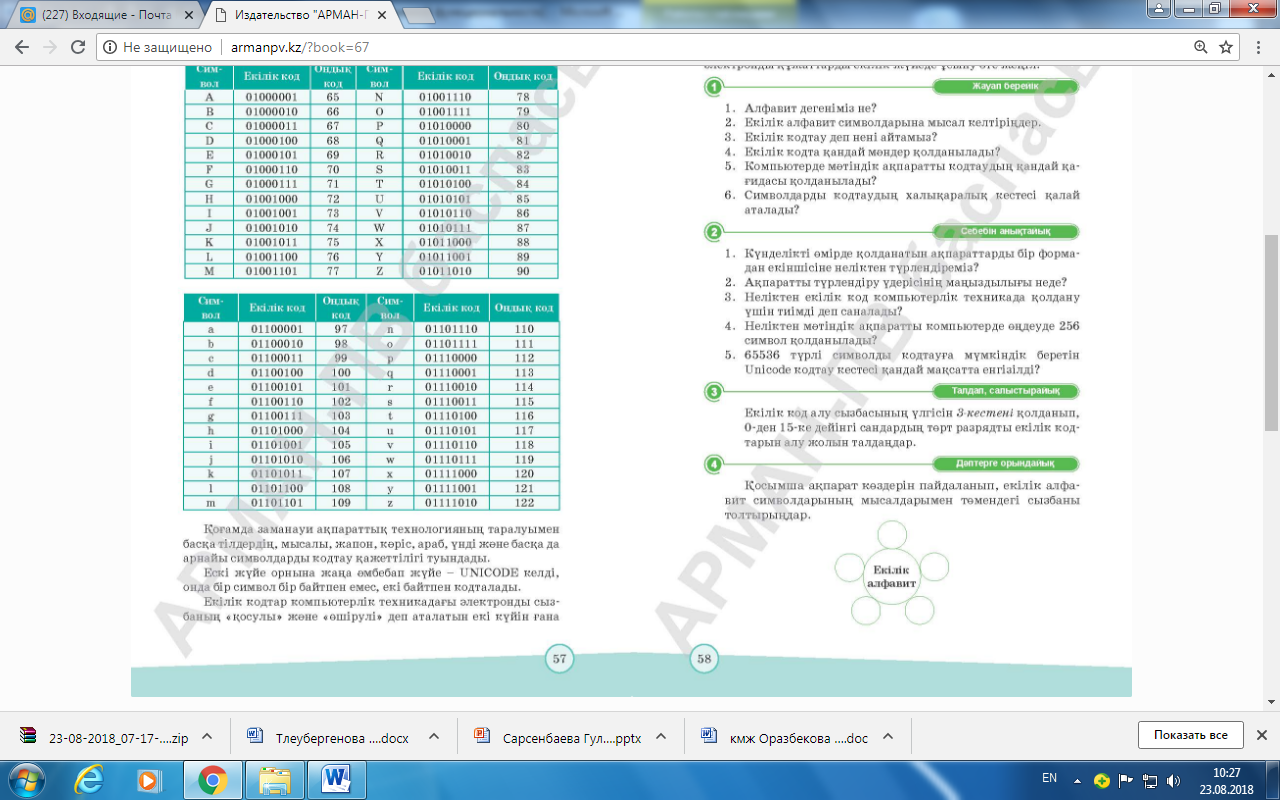Image resolution: width=1280 pixels, height=800 pixels.
Task: Expand options for the Тлеубергенова docx download
Action: pyautogui.click(x=434, y=736)
